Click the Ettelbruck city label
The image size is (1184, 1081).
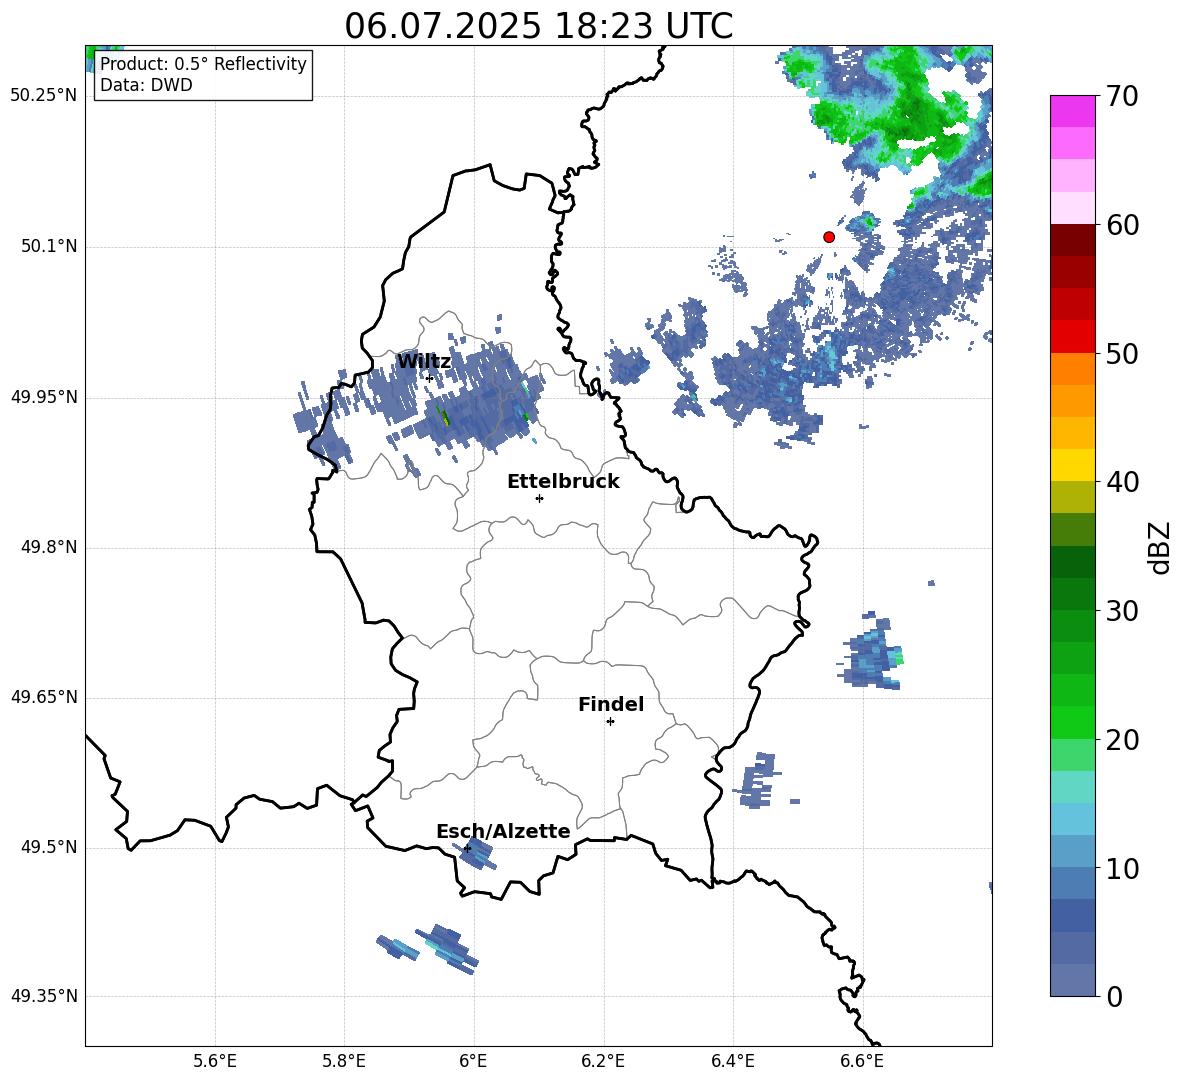pyautogui.click(x=563, y=482)
